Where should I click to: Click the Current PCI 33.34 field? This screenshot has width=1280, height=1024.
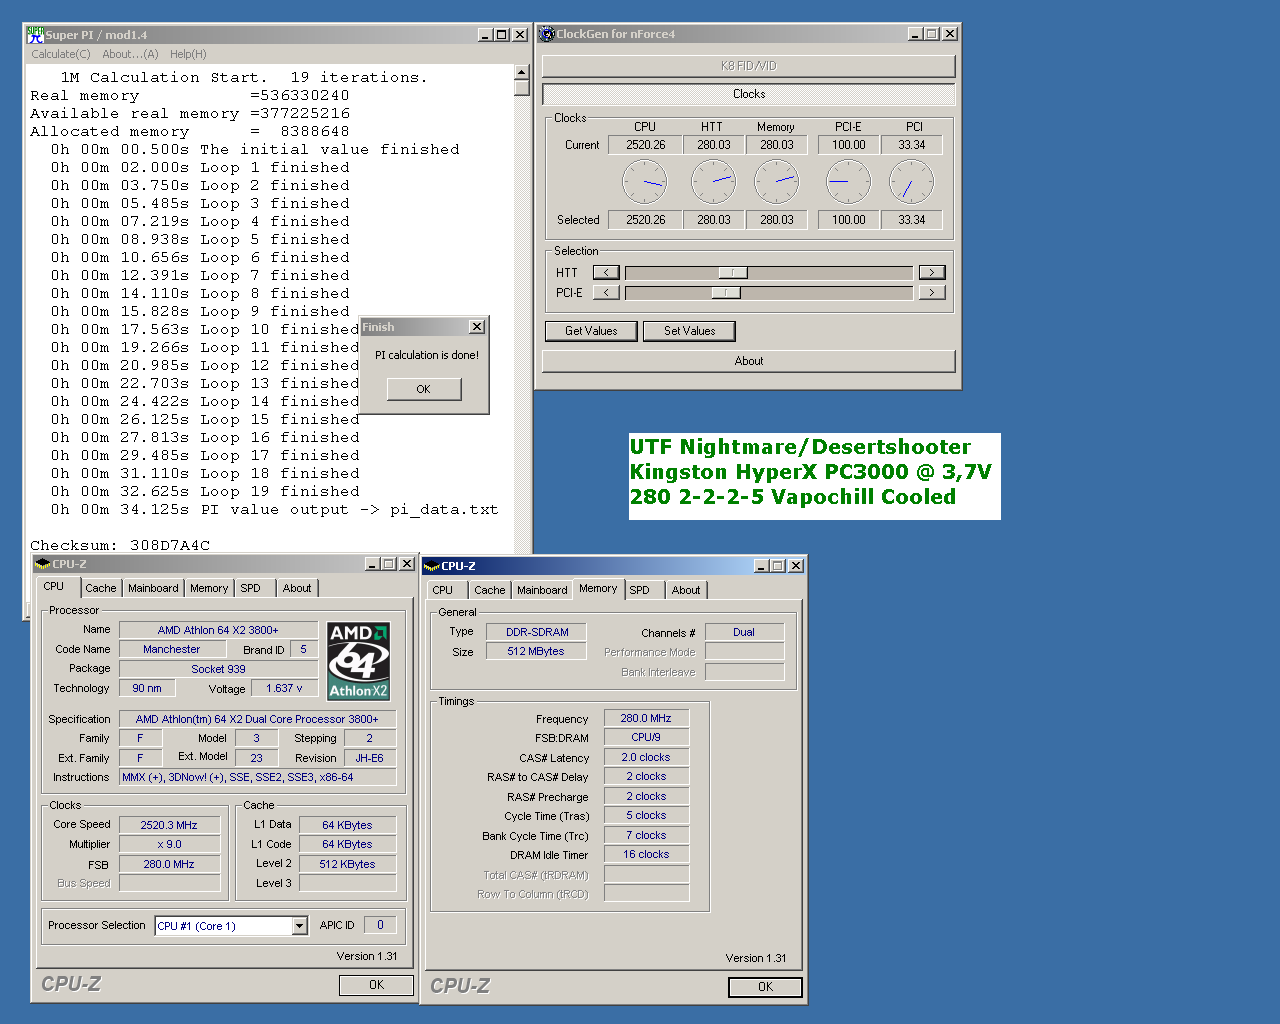(x=912, y=145)
